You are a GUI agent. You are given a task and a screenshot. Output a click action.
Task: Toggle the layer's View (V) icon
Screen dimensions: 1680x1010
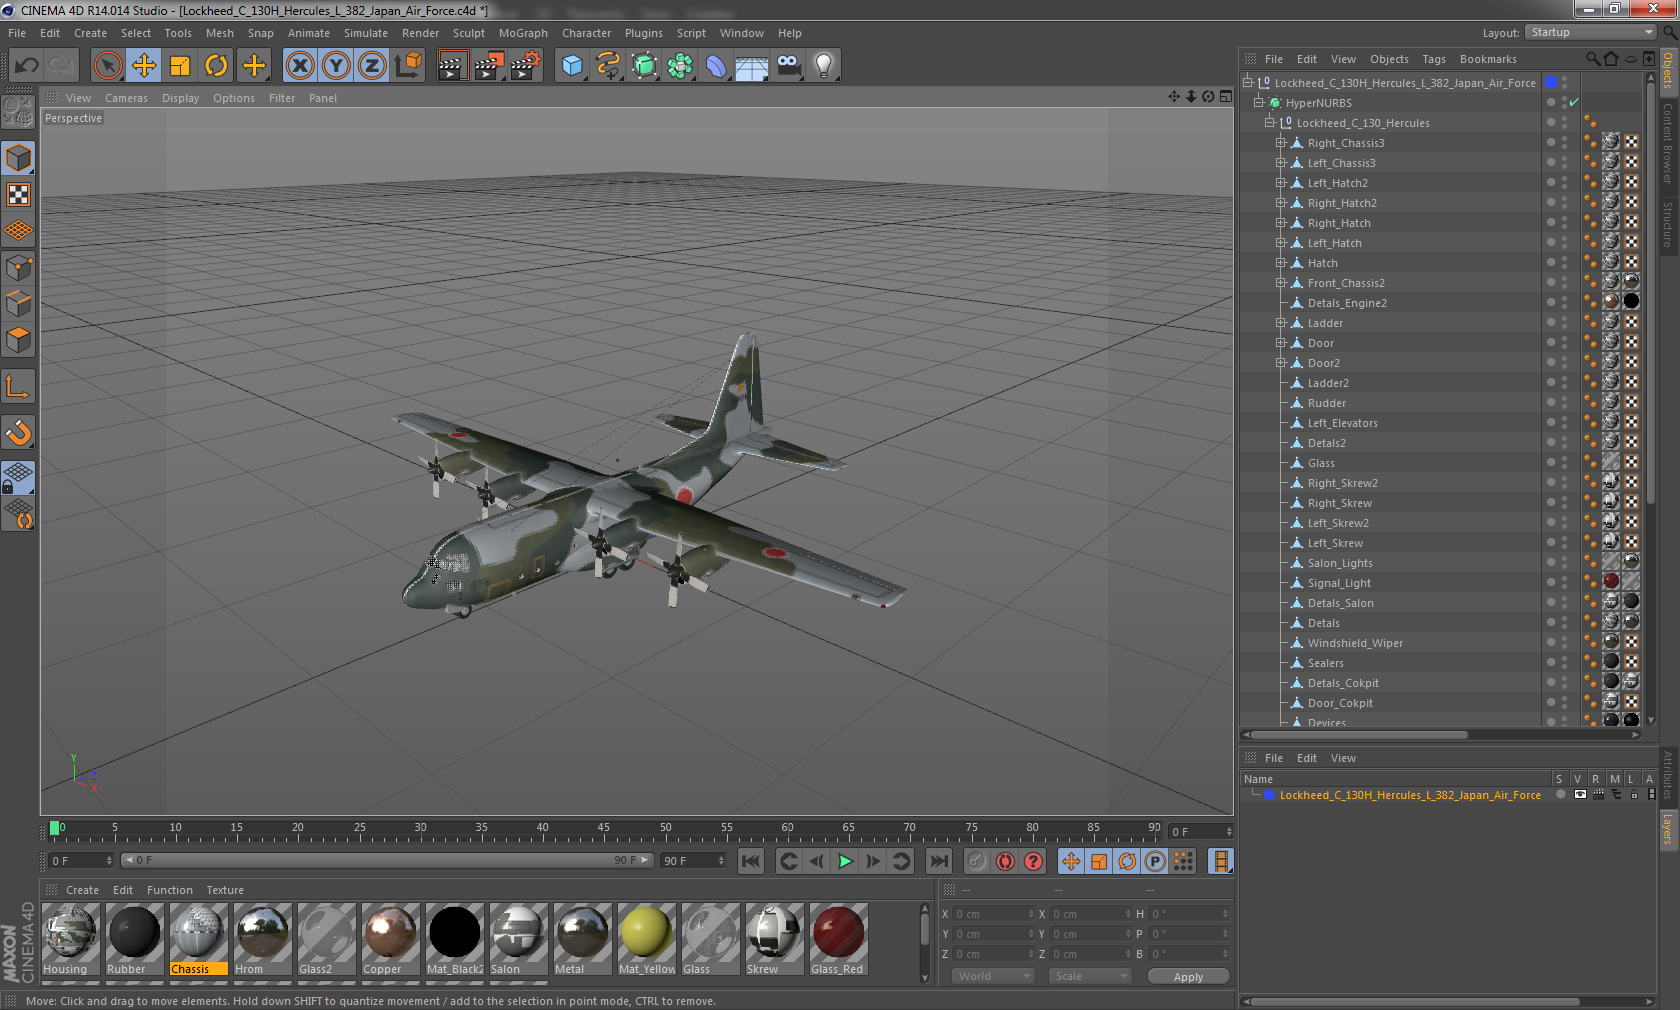(1580, 795)
